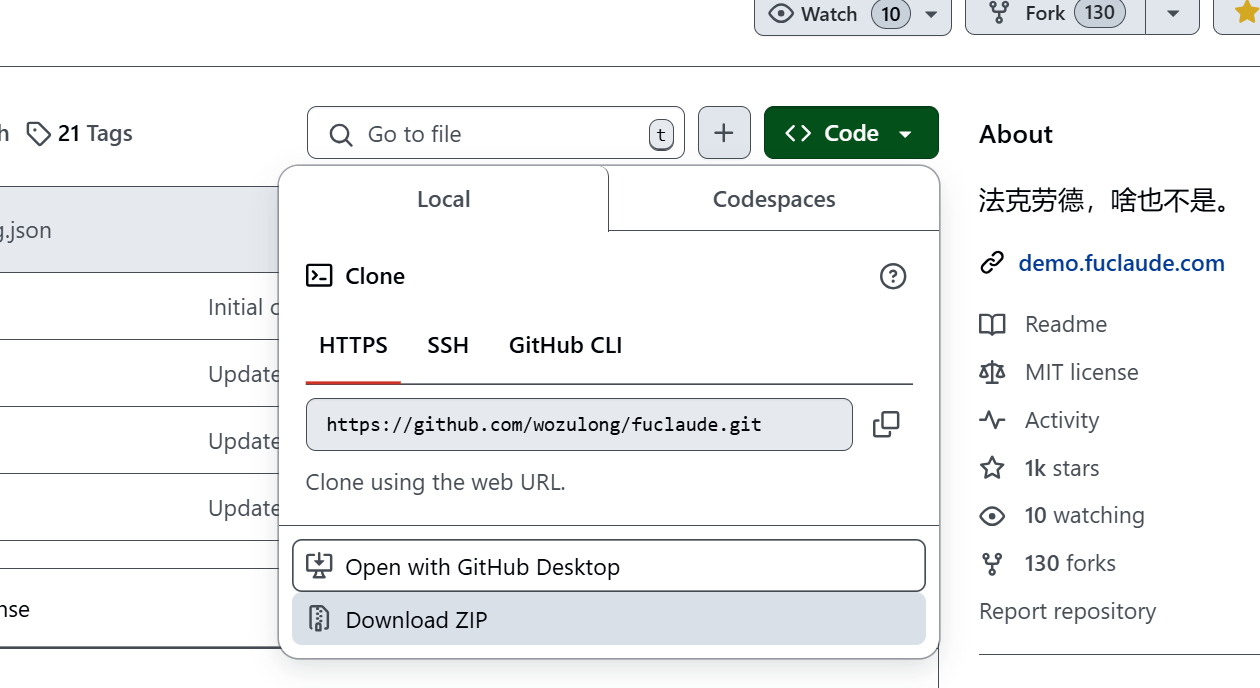Image resolution: width=1260 pixels, height=688 pixels.
Task: Open the Activity link
Action: coord(1062,420)
